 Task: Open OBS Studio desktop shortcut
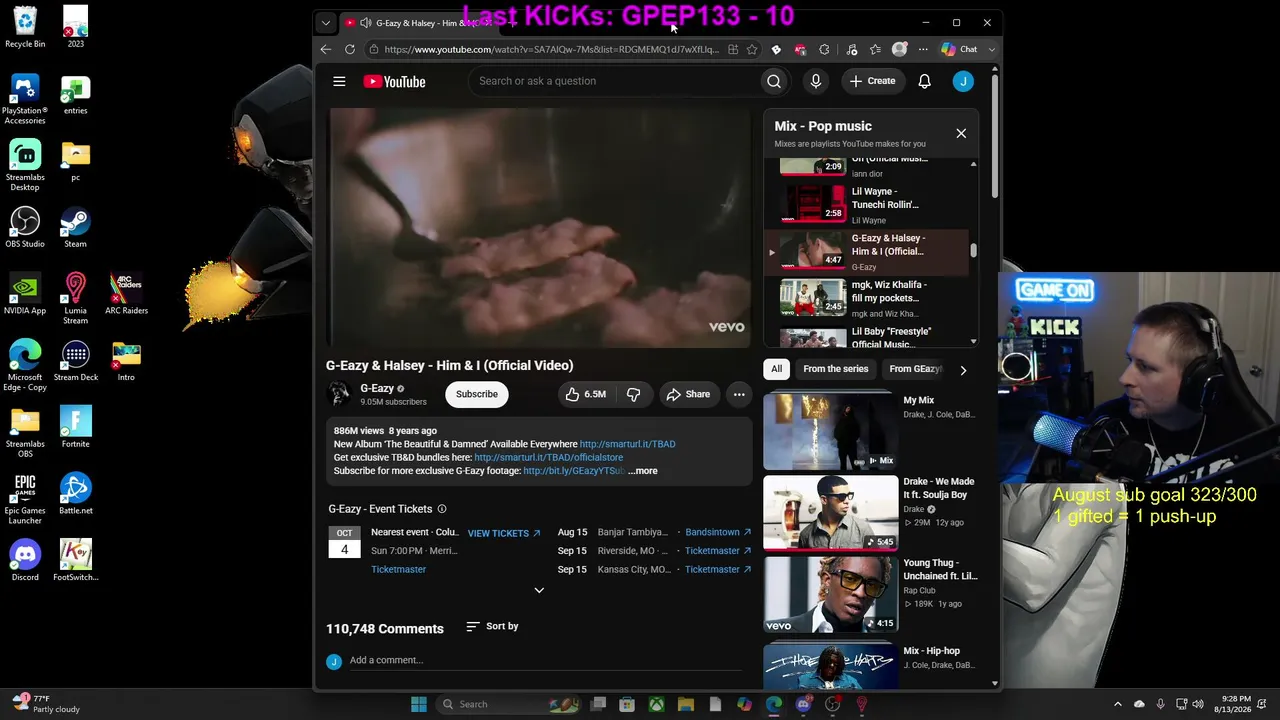pyautogui.click(x=25, y=227)
